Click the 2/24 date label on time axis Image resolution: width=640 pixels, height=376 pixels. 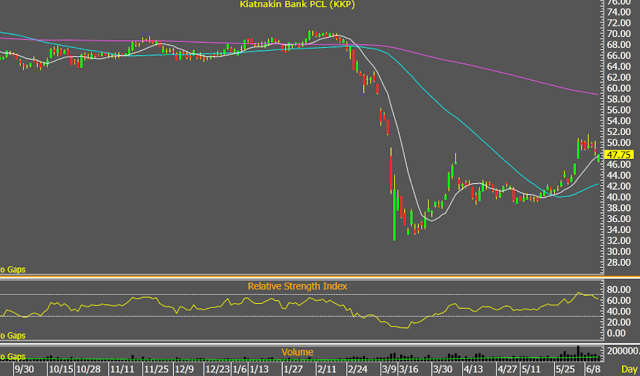pos(358,369)
